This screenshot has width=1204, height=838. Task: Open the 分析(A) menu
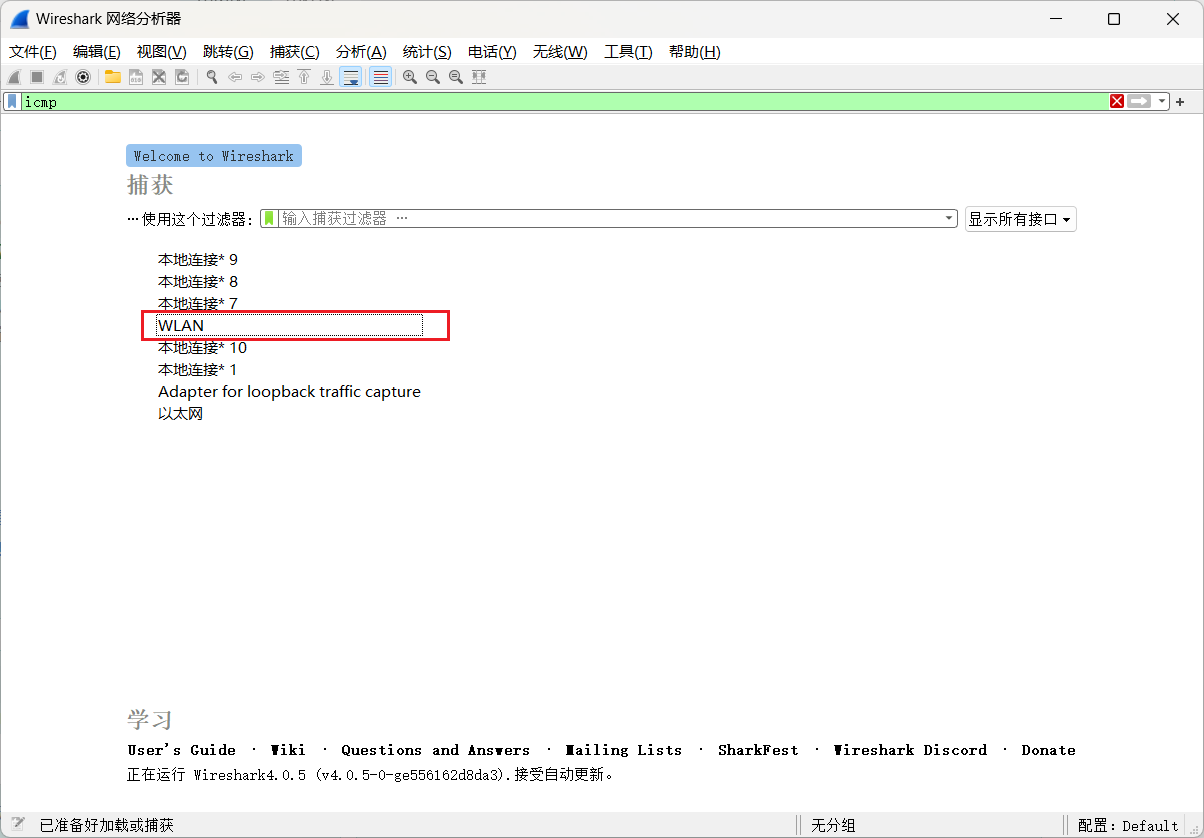361,52
